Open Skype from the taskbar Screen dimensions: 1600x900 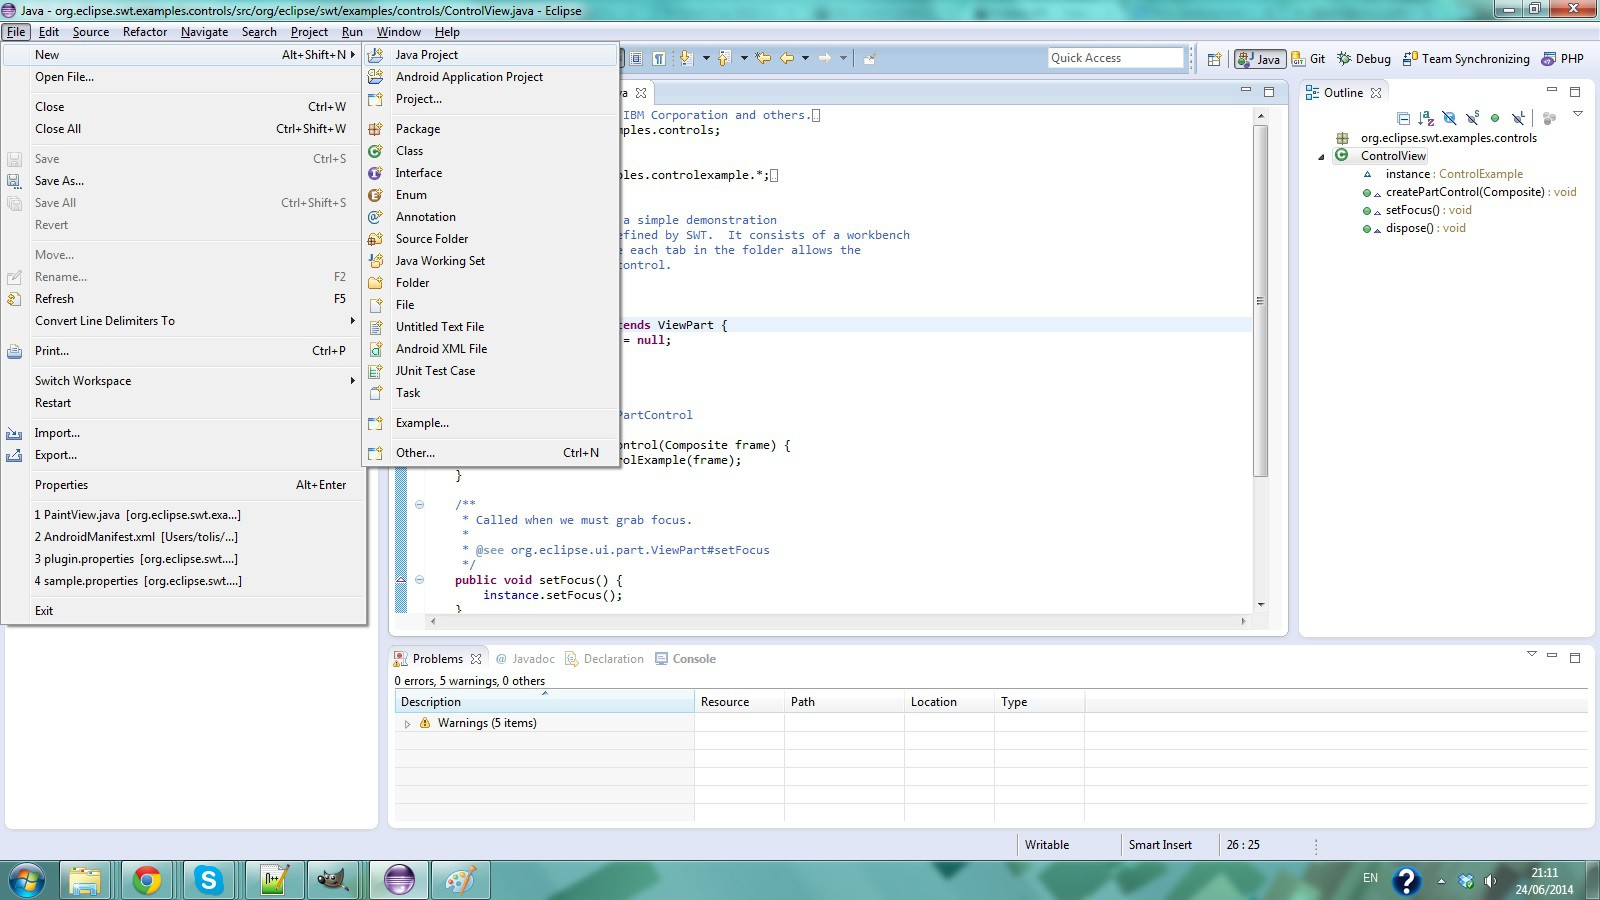point(209,880)
